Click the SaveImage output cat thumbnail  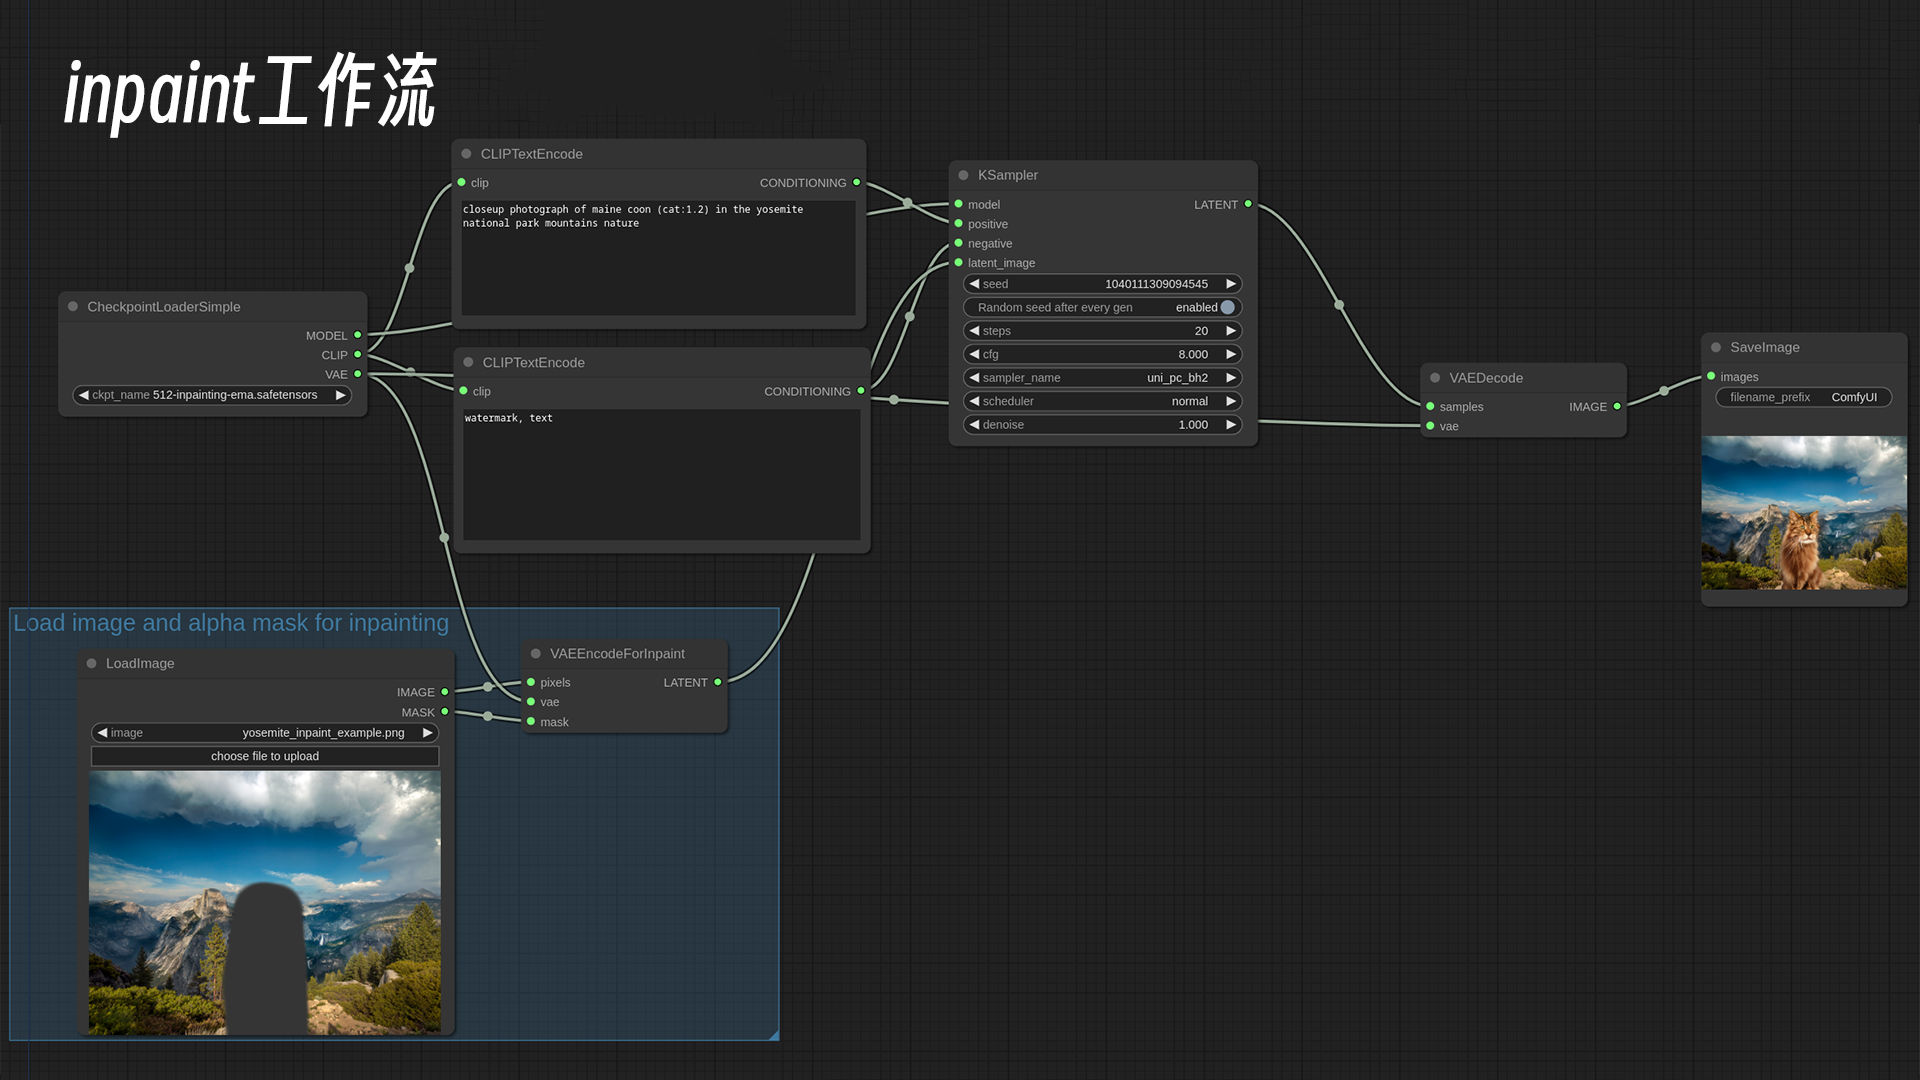point(1804,513)
